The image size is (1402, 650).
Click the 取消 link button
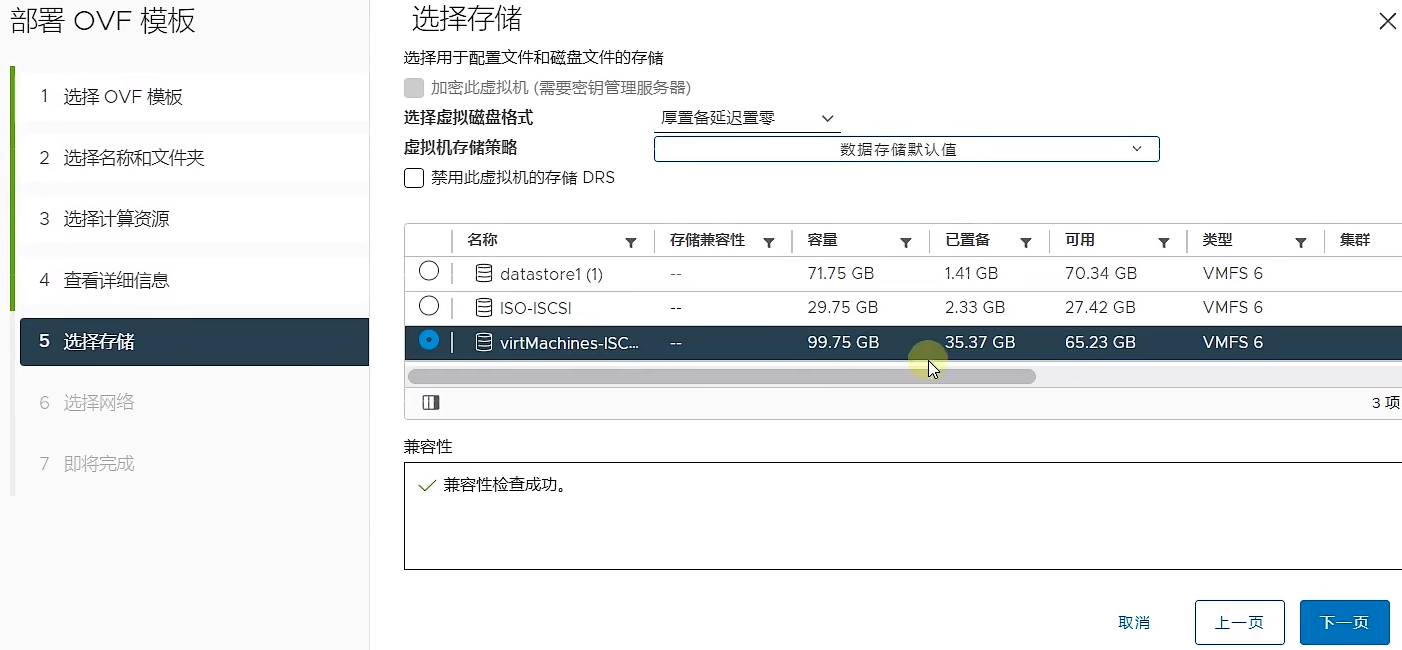1134,621
